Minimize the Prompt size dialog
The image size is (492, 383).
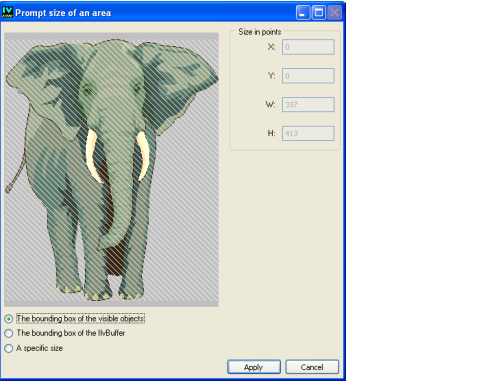(x=303, y=13)
